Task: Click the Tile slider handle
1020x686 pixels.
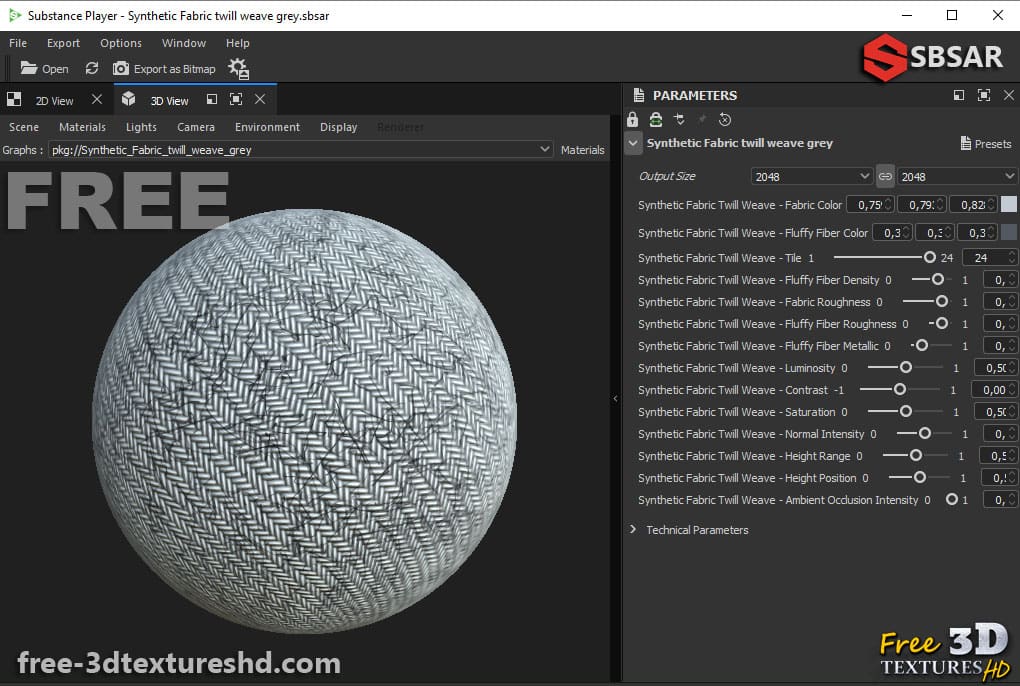Action: pos(930,257)
